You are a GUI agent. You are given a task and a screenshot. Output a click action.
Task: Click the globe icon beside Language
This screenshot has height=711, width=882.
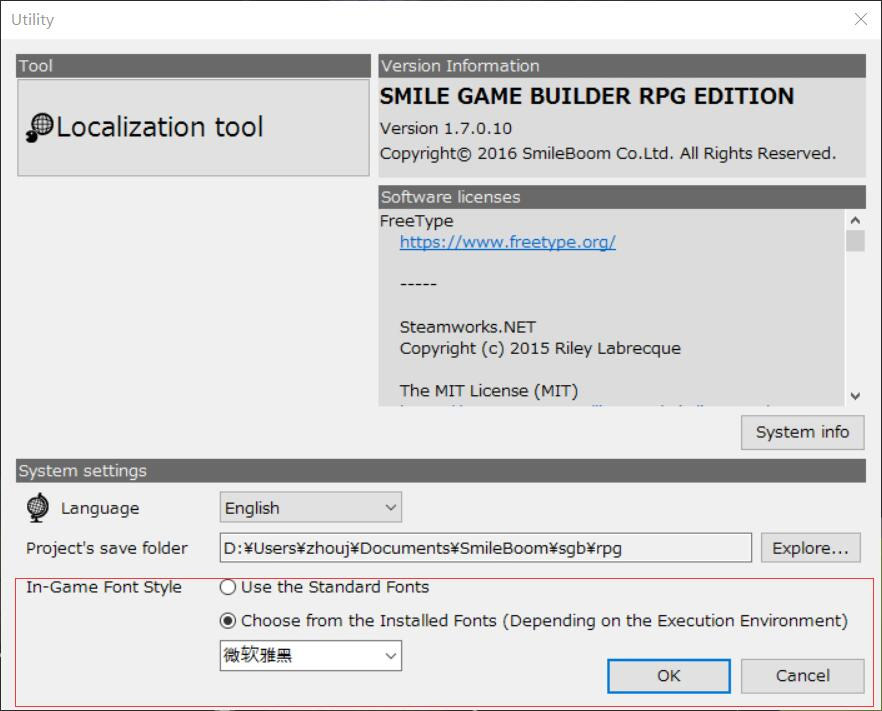tap(38, 507)
